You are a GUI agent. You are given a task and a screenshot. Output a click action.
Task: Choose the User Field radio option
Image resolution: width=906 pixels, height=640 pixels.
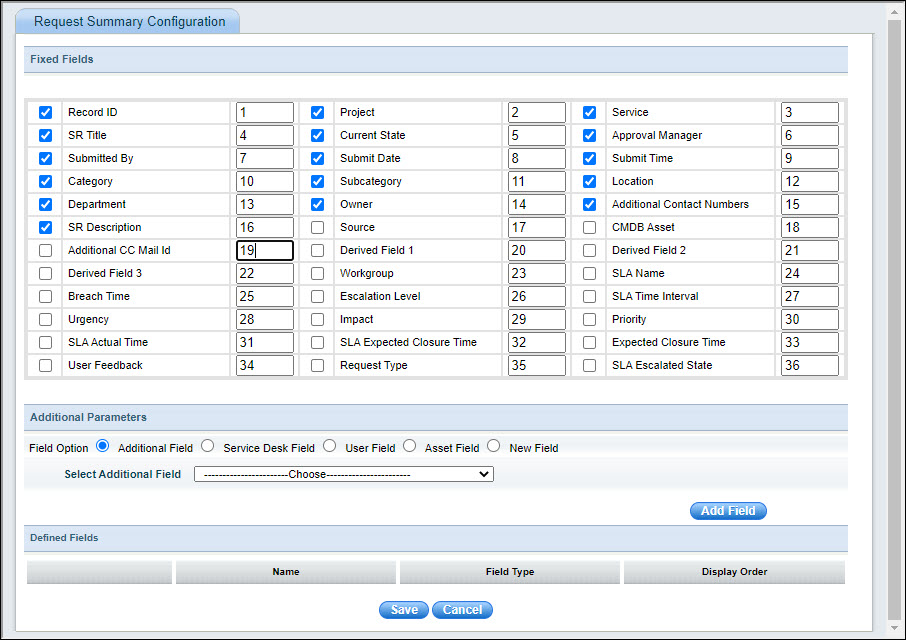330,446
